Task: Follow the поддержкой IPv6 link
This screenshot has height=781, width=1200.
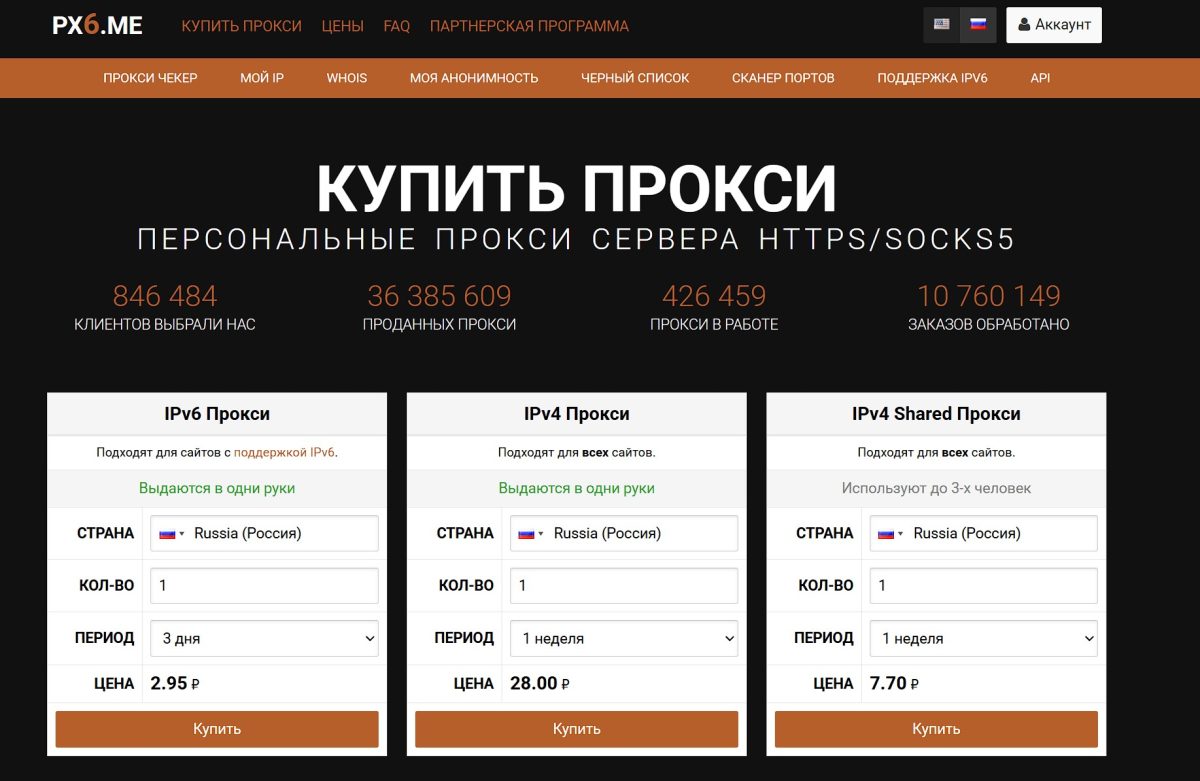Action: tap(284, 453)
